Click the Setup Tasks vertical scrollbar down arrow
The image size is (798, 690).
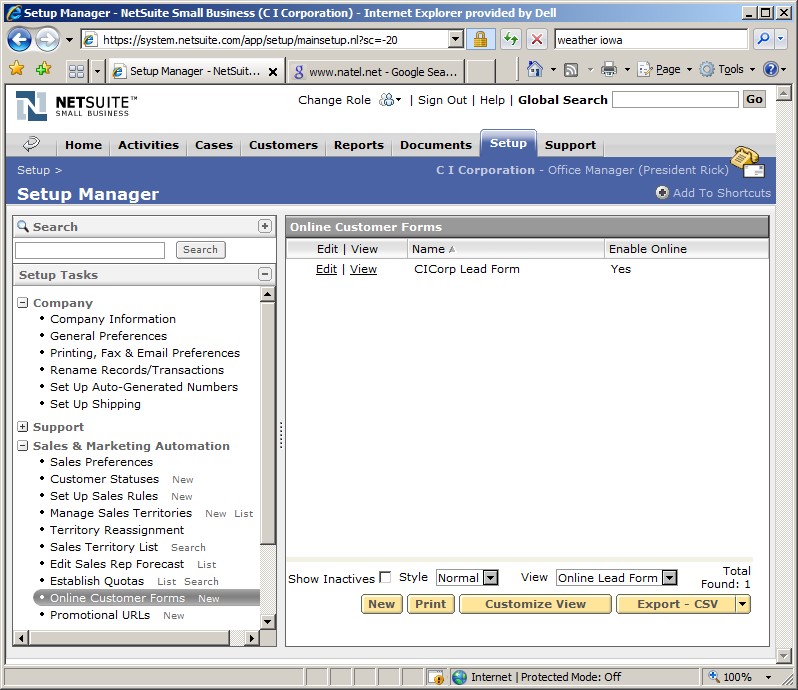268,621
